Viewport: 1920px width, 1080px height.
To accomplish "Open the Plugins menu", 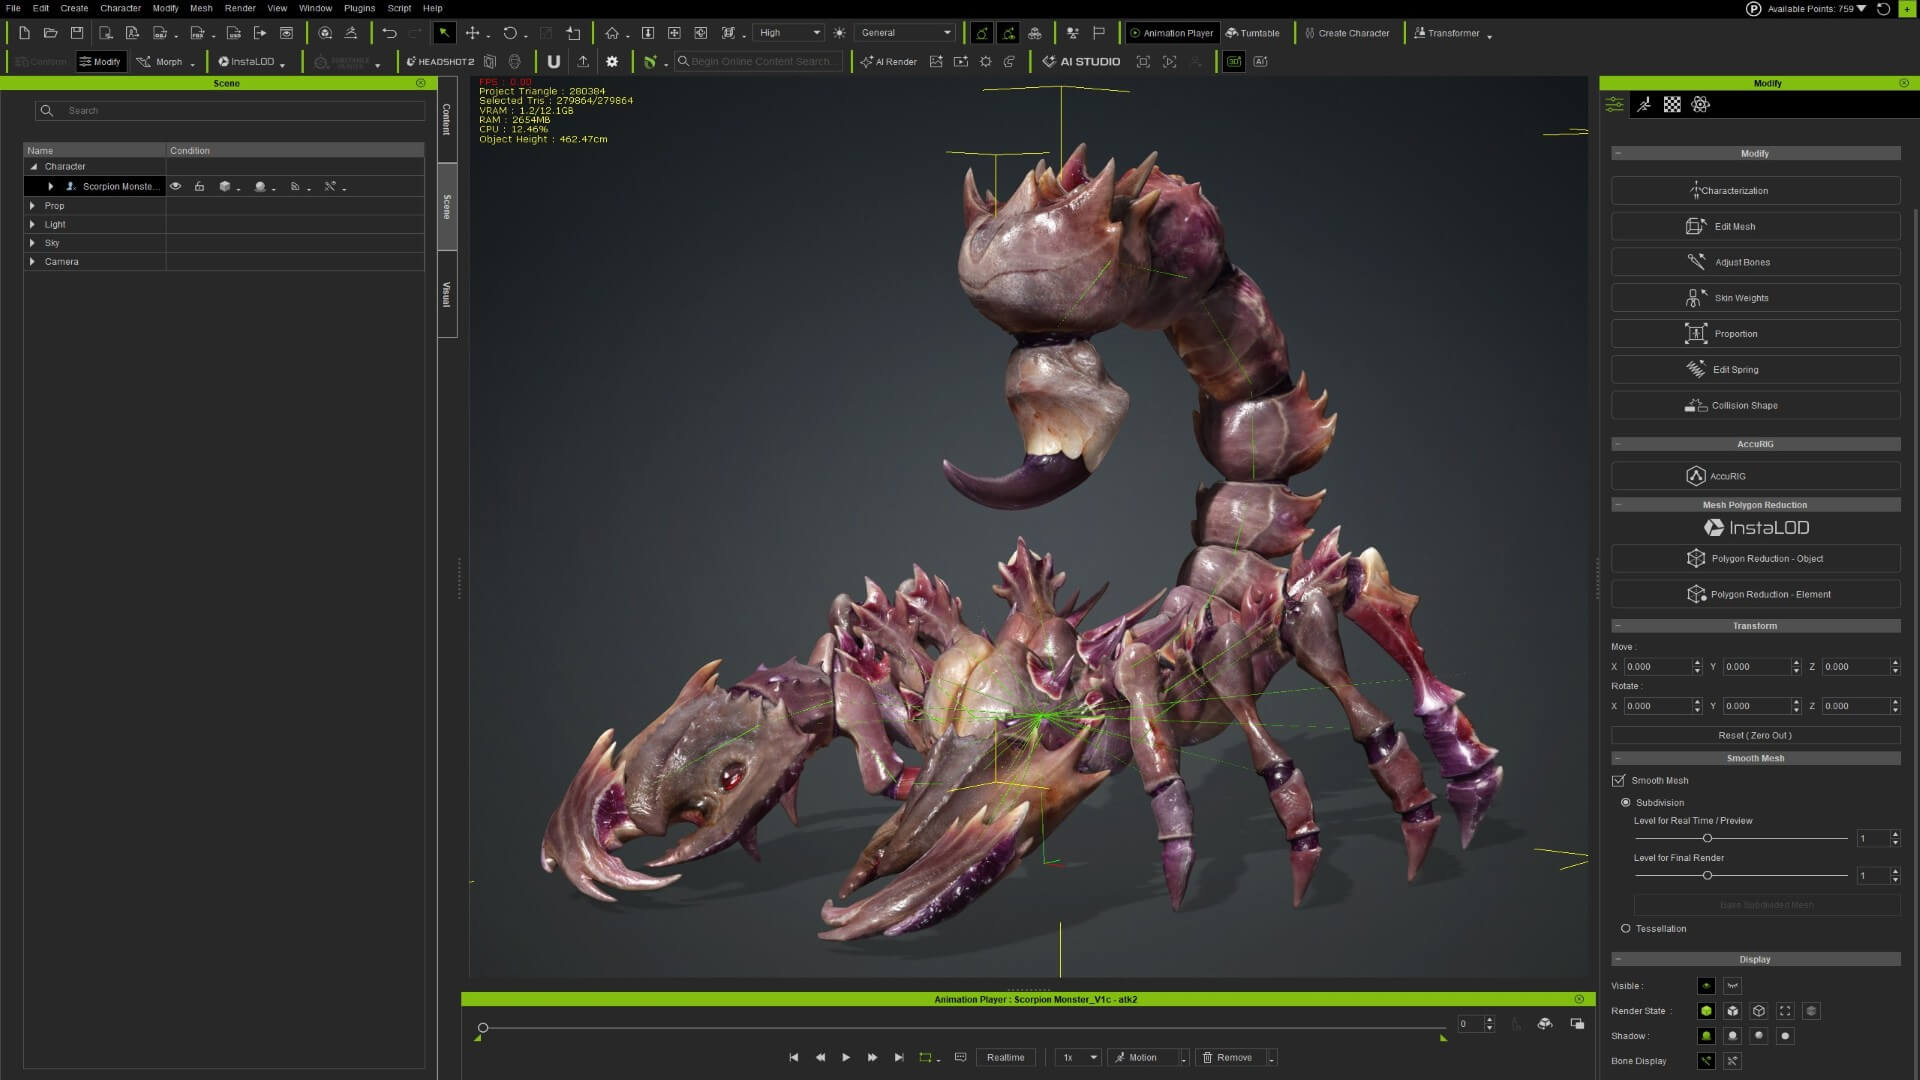I will click(359, 8).
